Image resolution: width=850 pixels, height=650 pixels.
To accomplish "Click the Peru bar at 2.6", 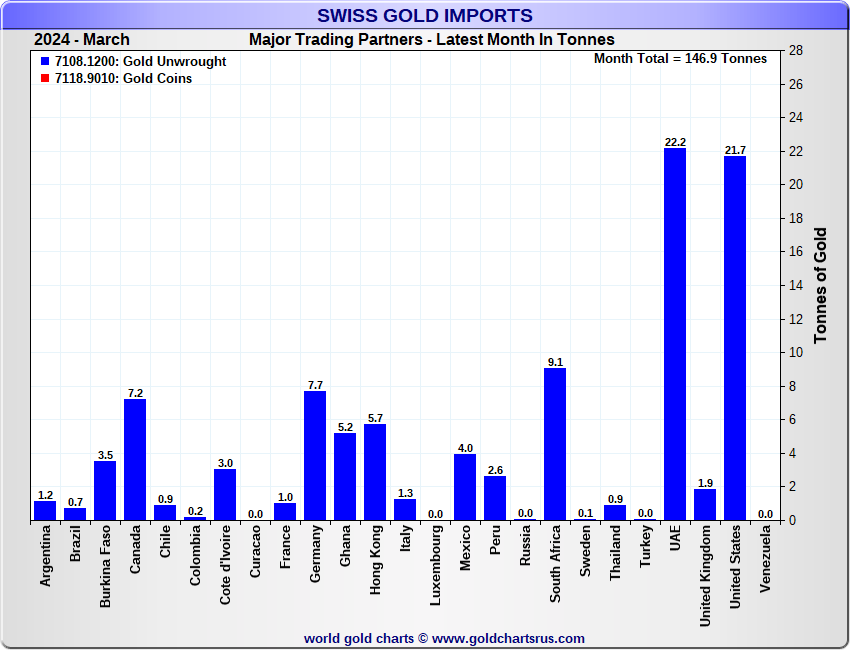I will (x=495, y=498).
